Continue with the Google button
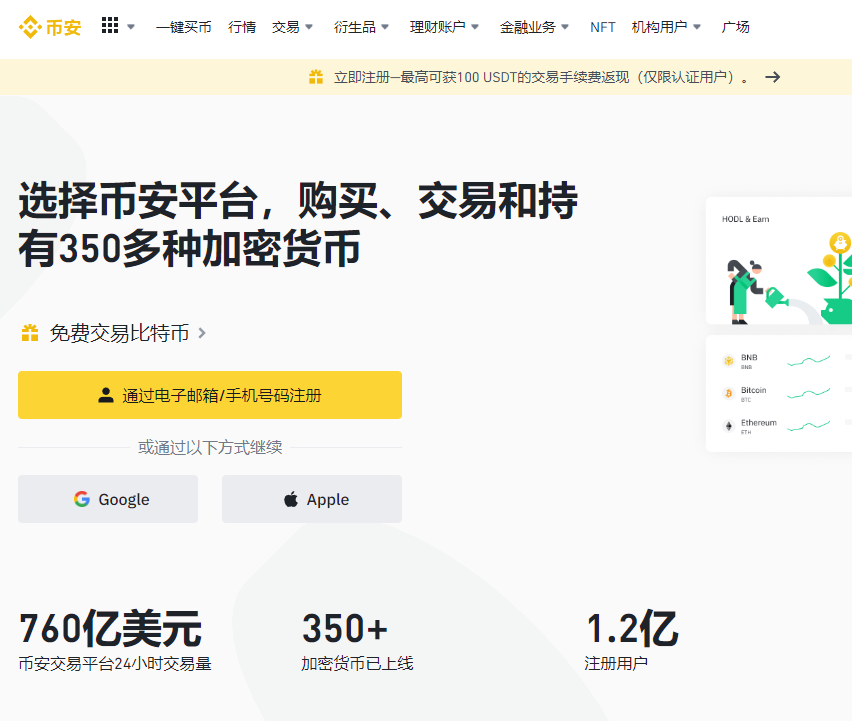Viewport: 852px width, 721px height. (x=107, y=498)
